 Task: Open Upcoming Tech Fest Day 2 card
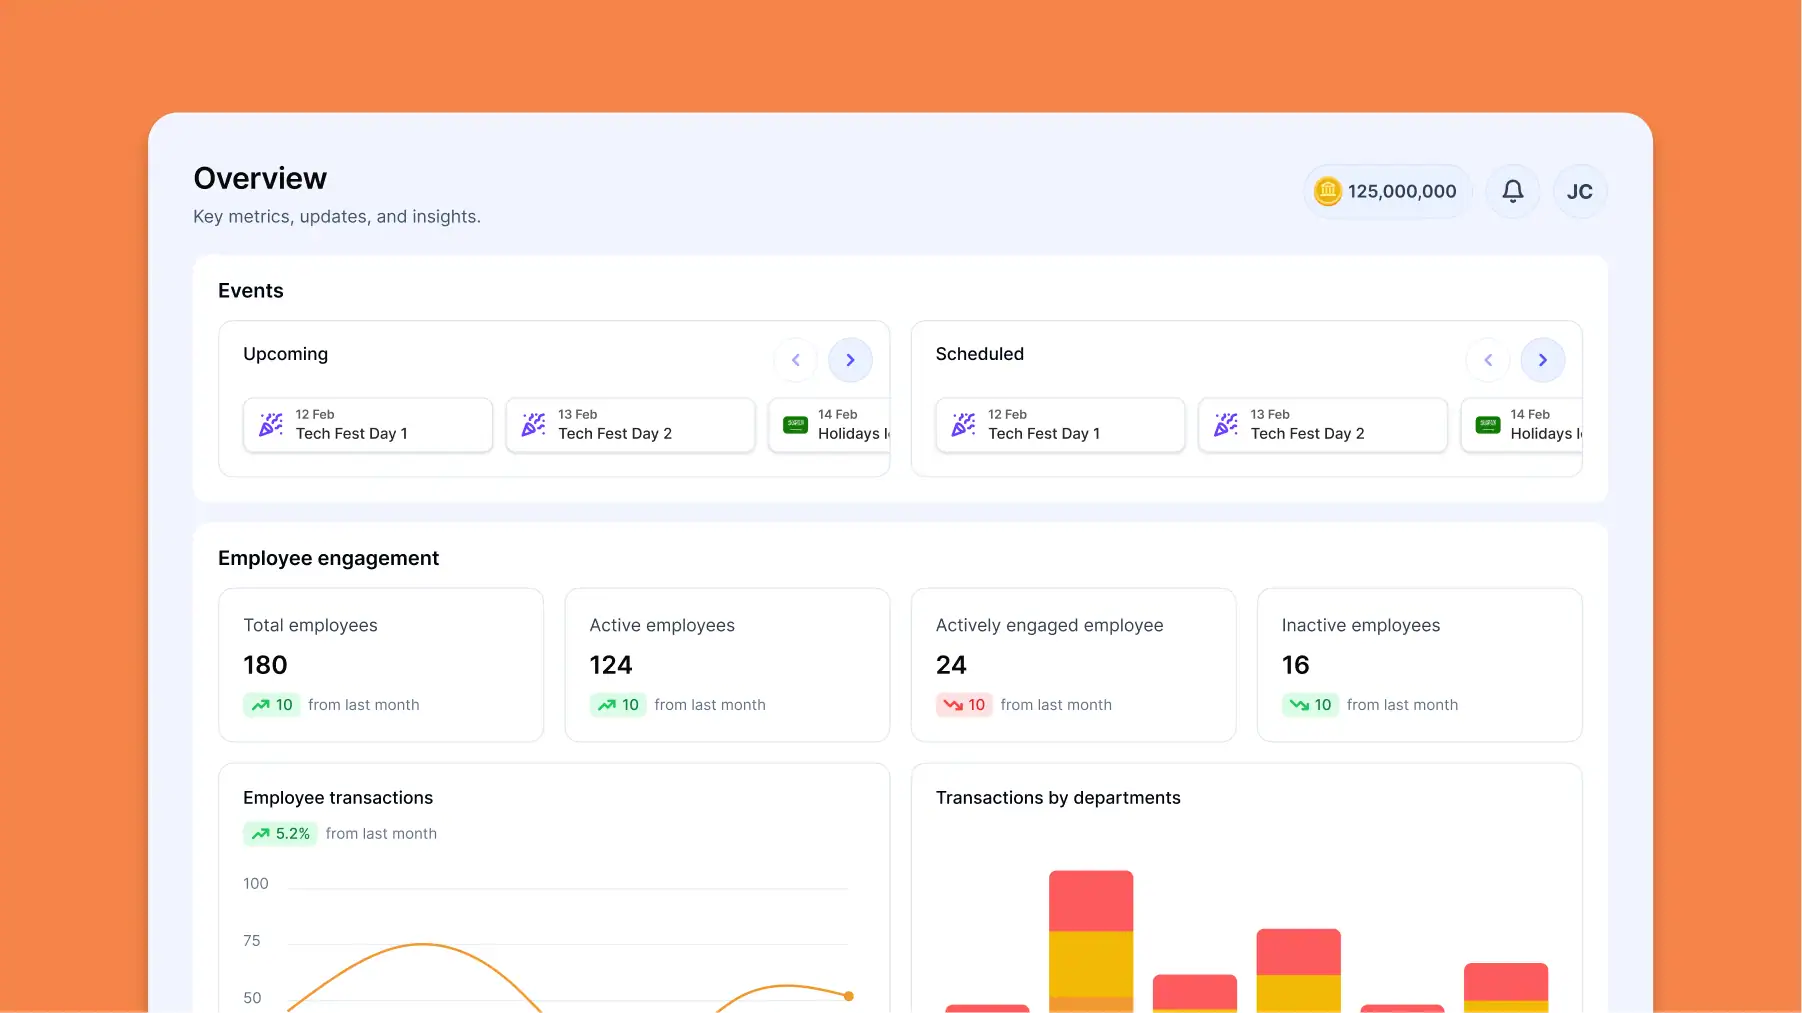pos(630,425)
